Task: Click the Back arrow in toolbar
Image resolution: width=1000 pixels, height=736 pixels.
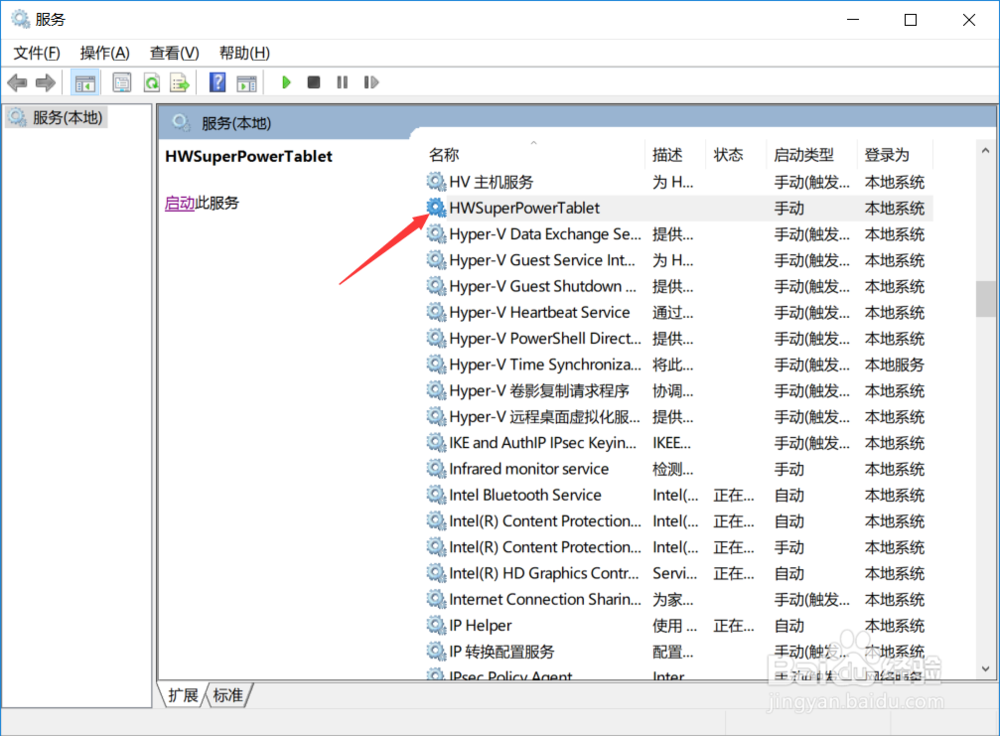Action: point(17,82)
